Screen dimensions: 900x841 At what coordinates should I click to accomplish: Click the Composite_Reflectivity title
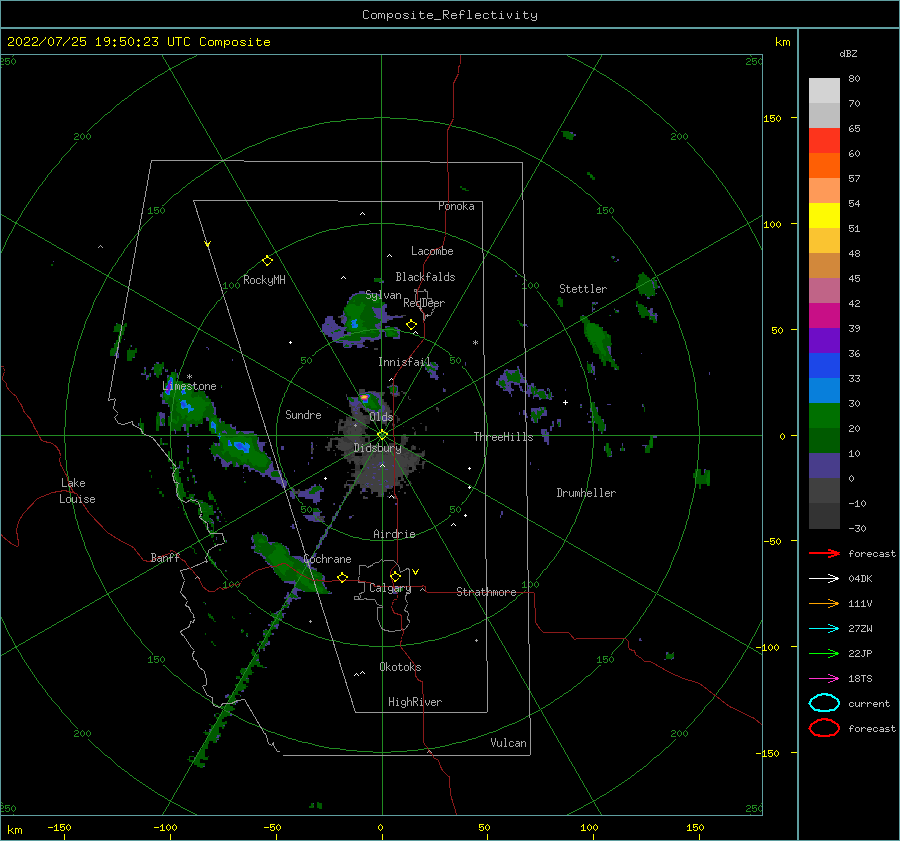[450, 15]
